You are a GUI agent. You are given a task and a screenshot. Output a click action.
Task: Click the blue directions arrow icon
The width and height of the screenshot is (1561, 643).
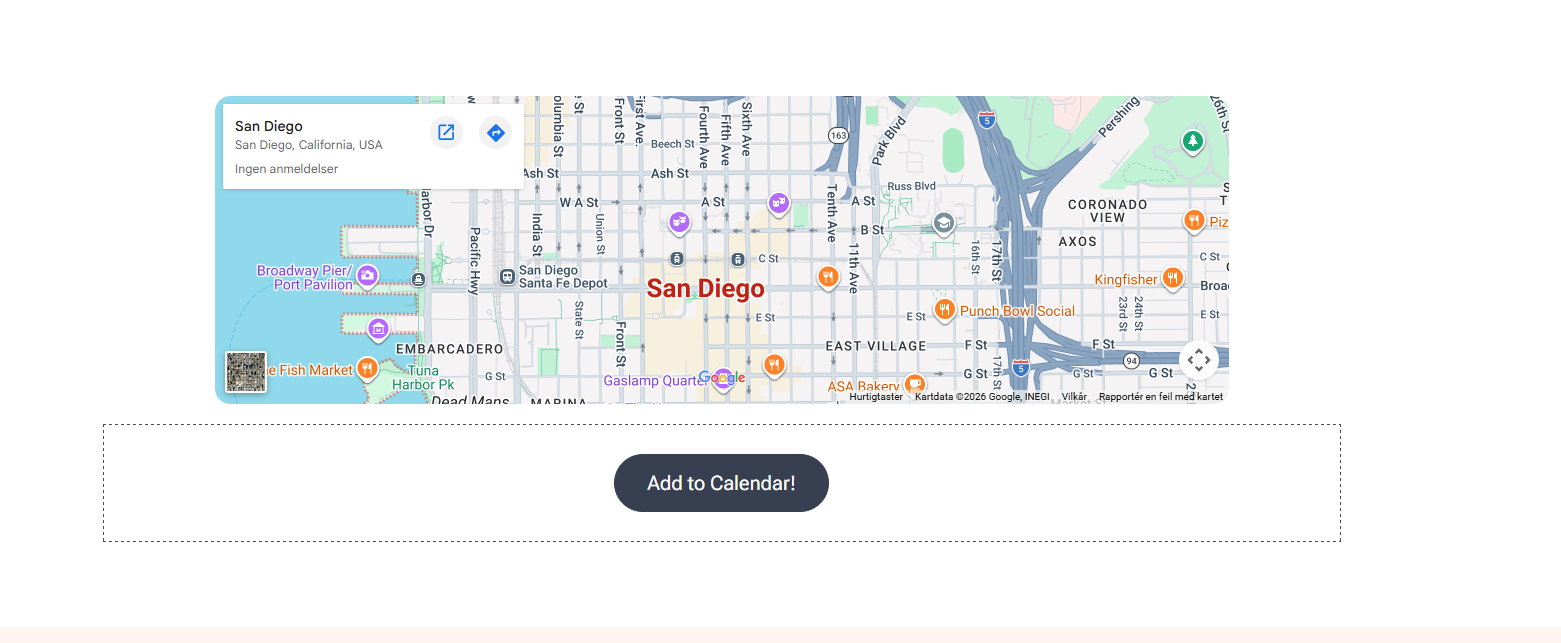coord(495,132)
